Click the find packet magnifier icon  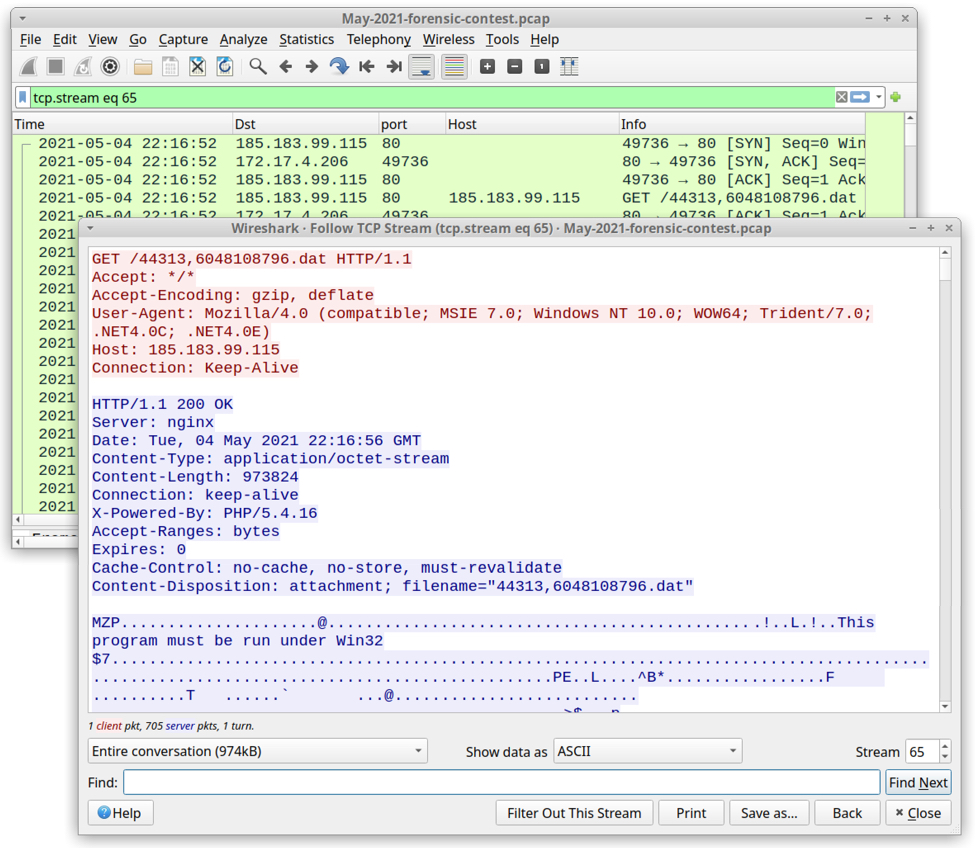pos(258,67)
